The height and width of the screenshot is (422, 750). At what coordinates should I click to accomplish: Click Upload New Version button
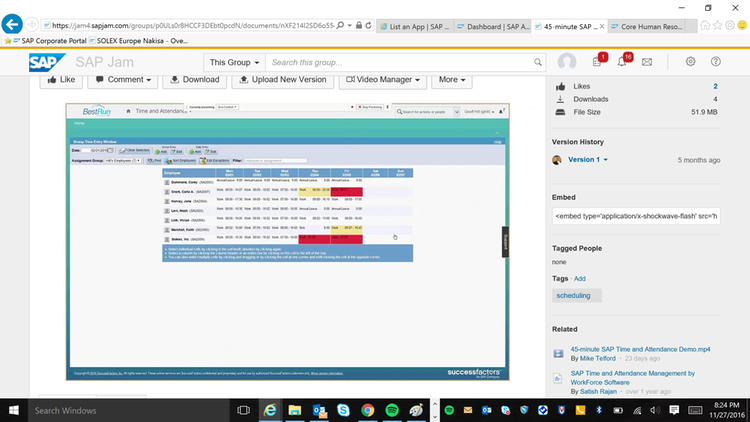click(x=283, y=79)
